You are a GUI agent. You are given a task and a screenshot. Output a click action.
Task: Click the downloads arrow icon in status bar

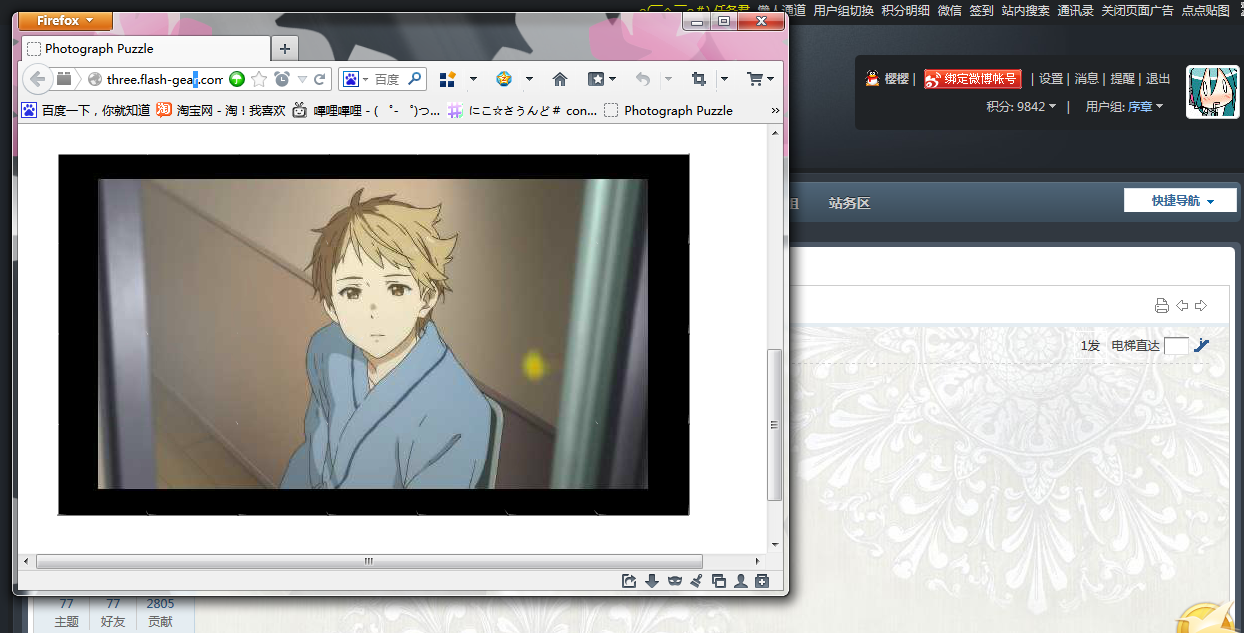652,581
